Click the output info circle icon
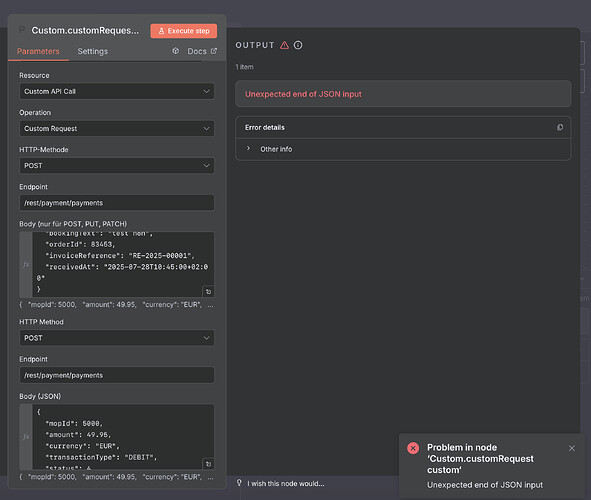The width and height of the screenshot is (591, 500). (x=298, y=45)
